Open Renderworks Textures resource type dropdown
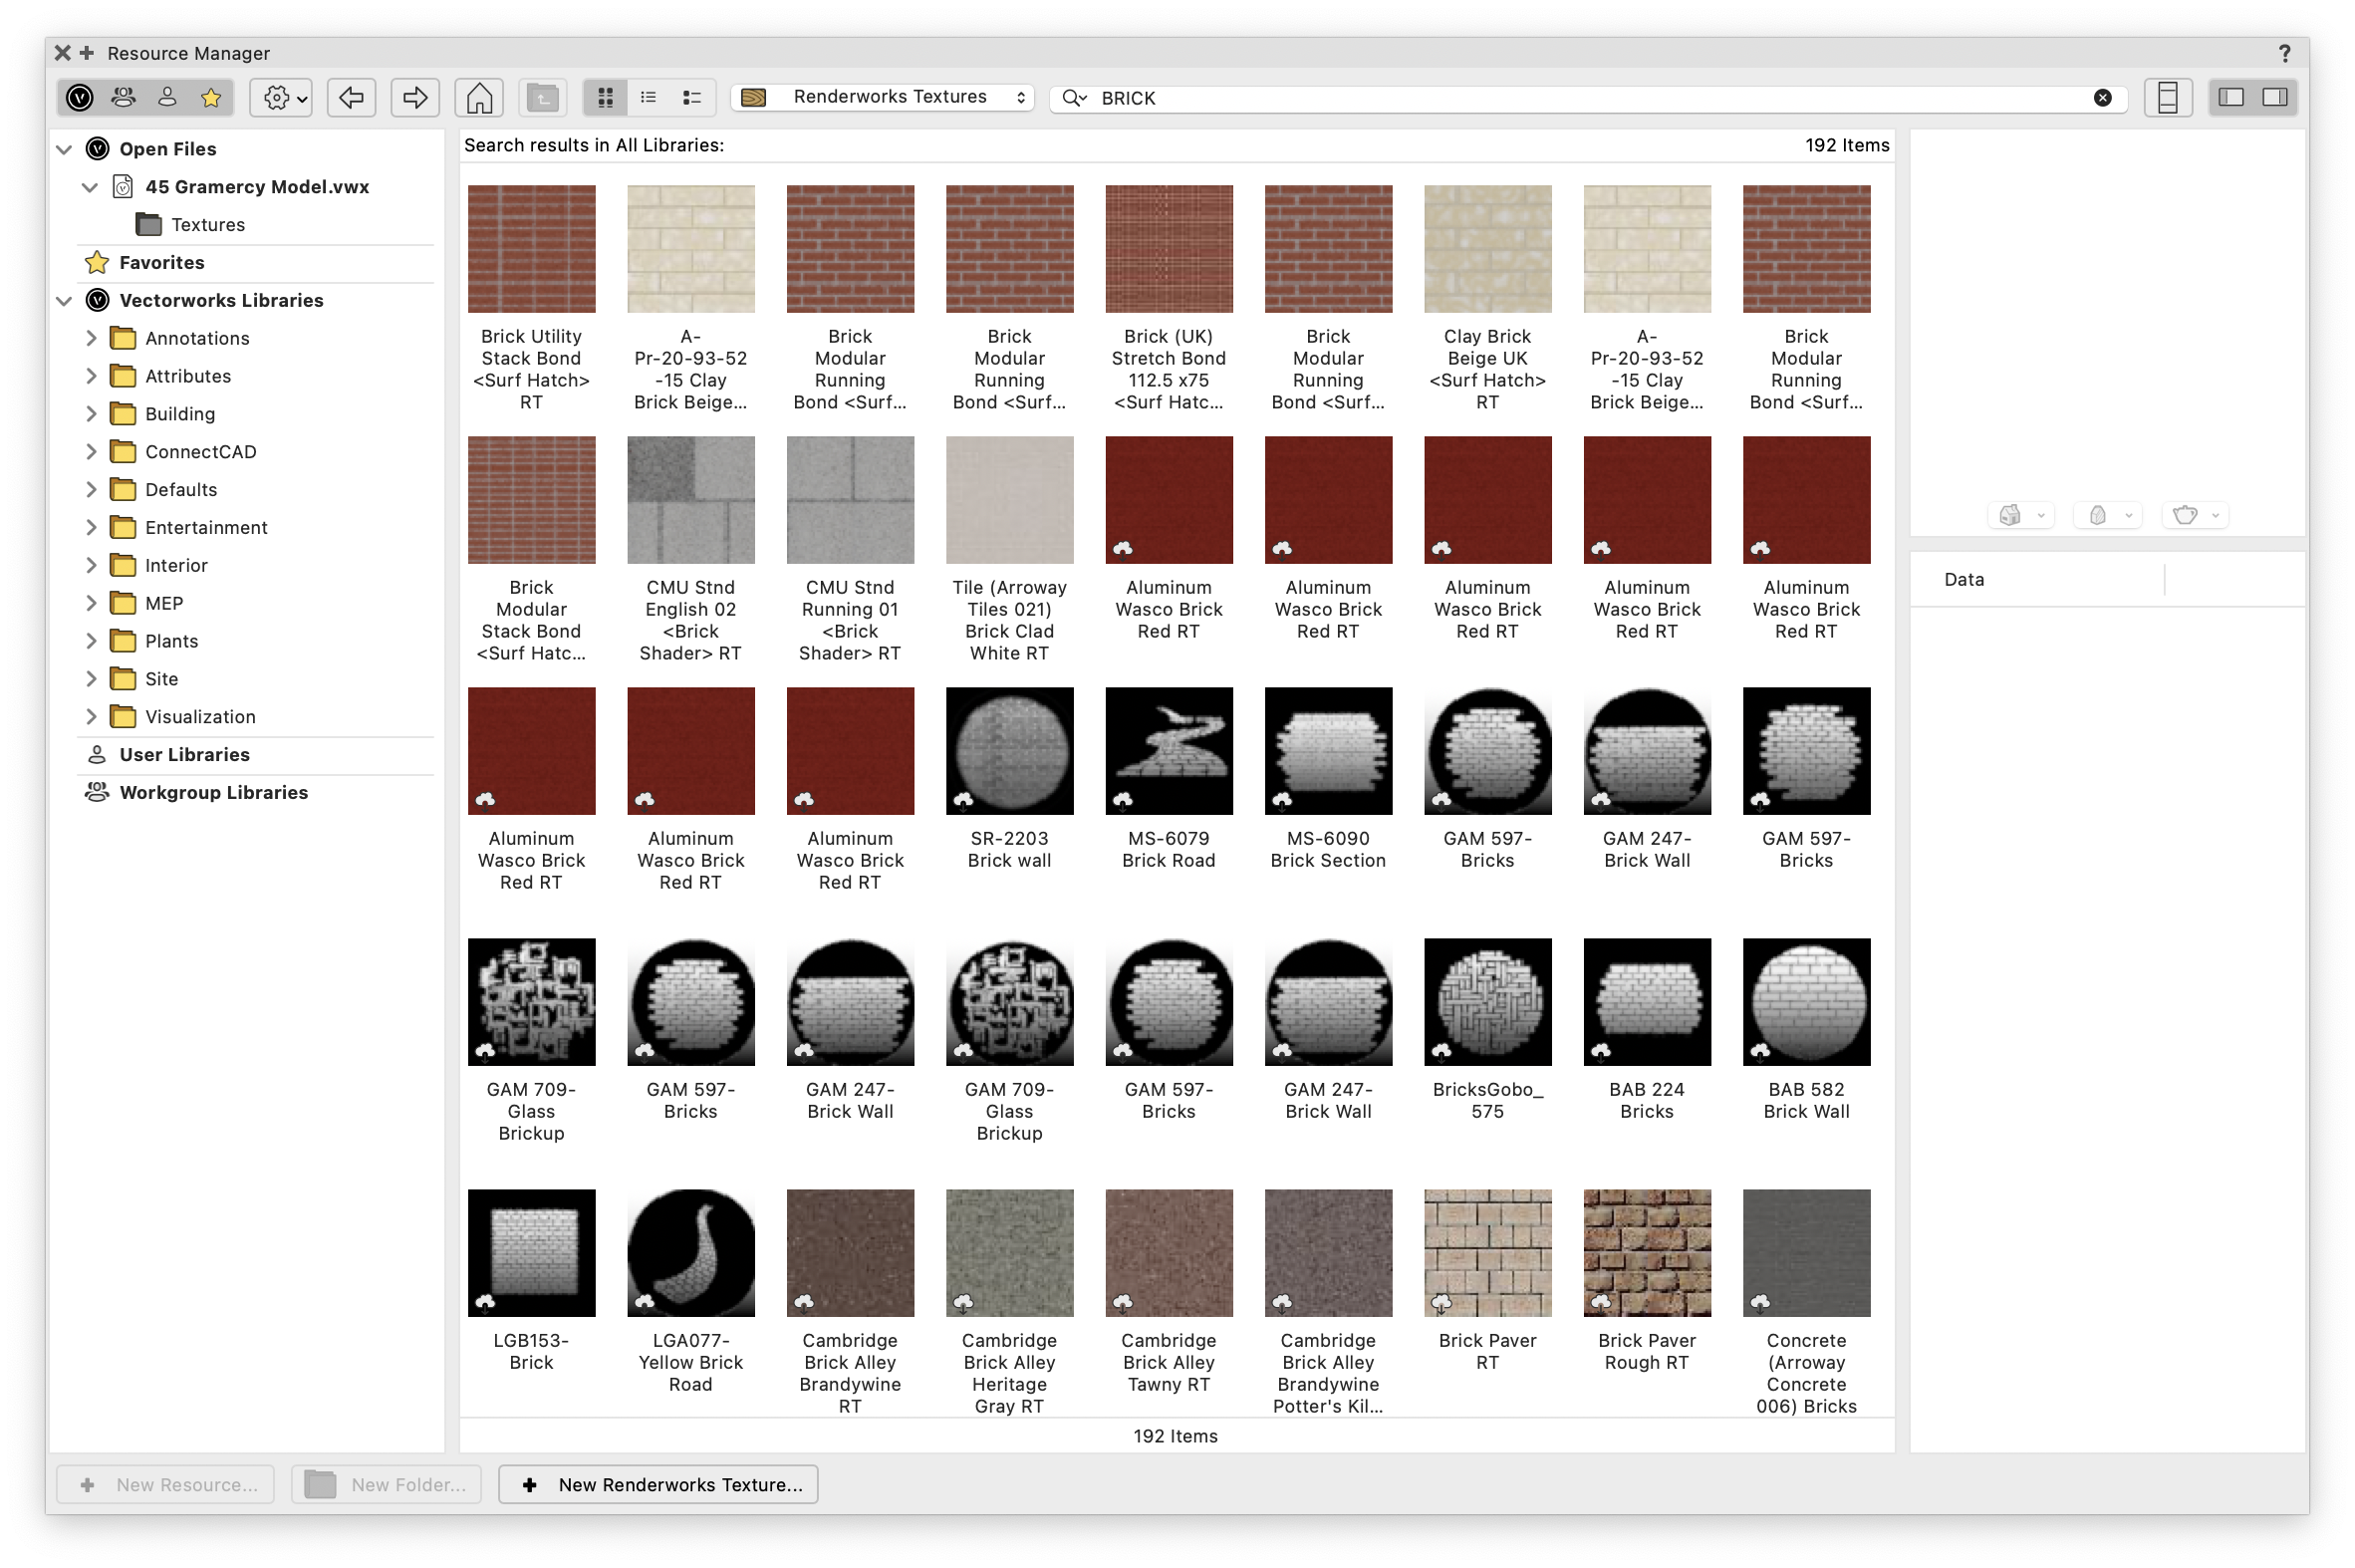Viewport: 2355px width, 1568px height. [884, 97]
